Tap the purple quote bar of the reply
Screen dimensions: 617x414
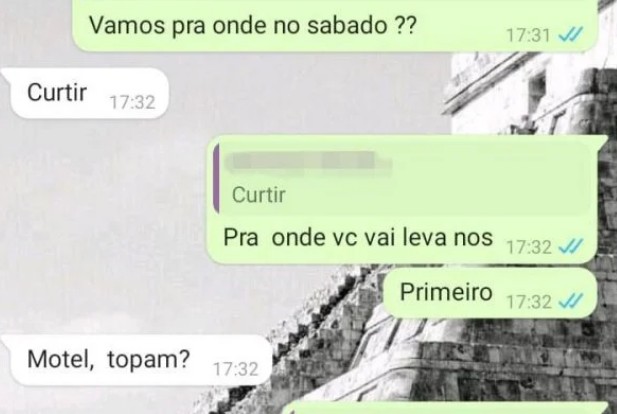tap(216, 178)
